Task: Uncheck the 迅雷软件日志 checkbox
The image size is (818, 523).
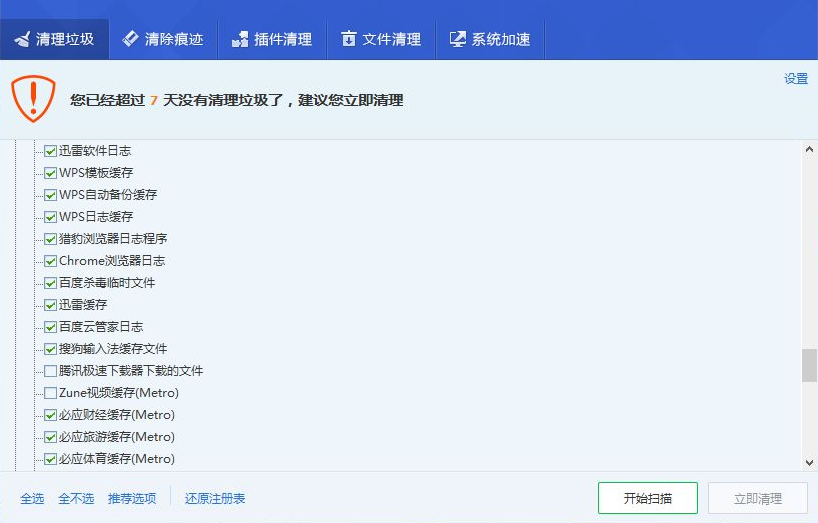Action: coord(50,151)
